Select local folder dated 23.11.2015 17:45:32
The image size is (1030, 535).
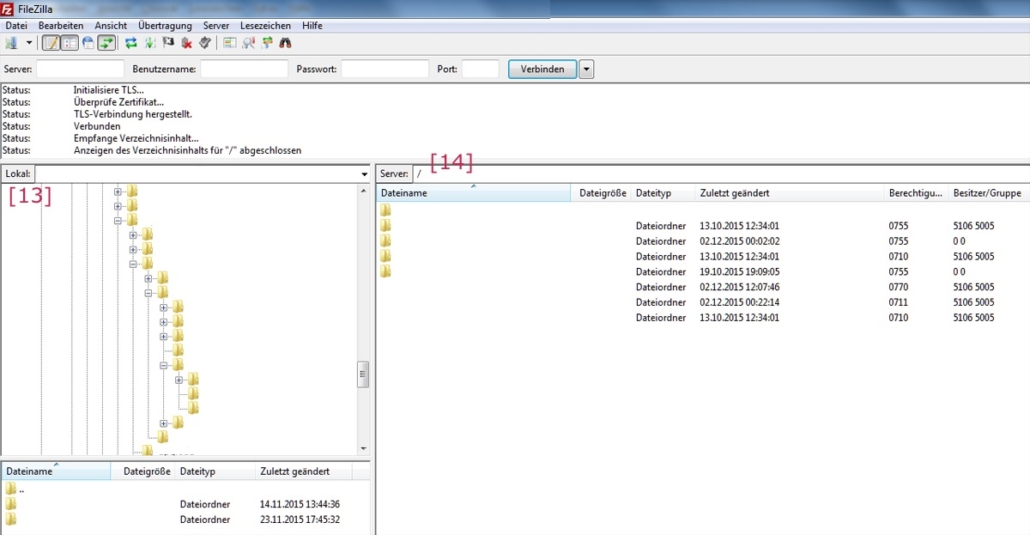186,519
